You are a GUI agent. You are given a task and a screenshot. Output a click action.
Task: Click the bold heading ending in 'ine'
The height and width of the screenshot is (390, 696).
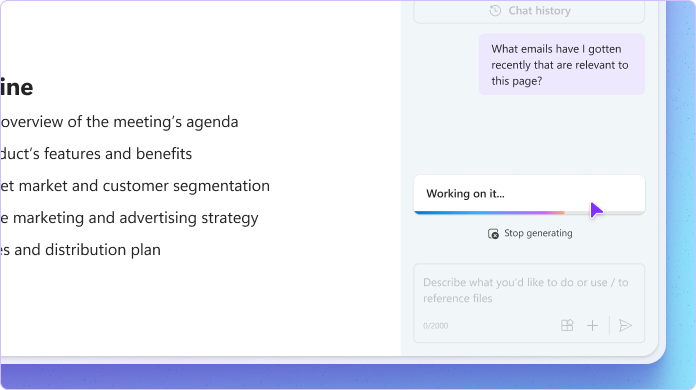17,87
